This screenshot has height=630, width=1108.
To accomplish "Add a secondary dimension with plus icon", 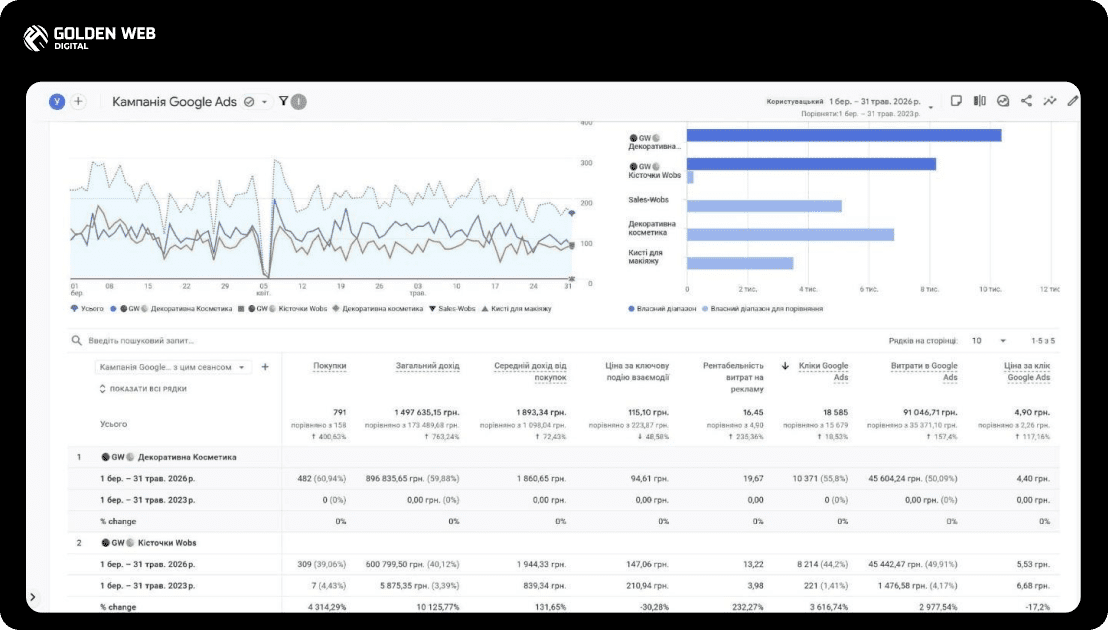I will 265,367.
